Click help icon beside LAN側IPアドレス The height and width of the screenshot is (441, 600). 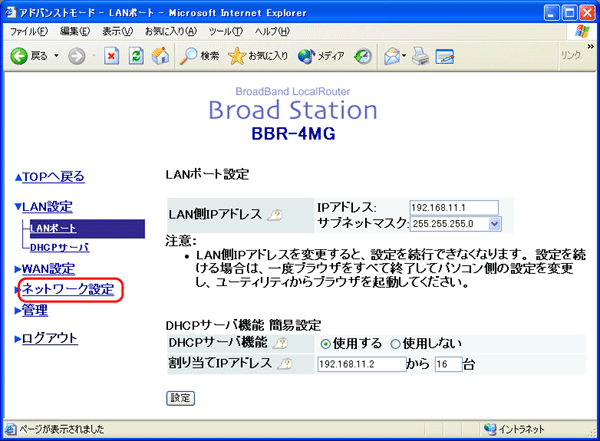tap(275, 216)
